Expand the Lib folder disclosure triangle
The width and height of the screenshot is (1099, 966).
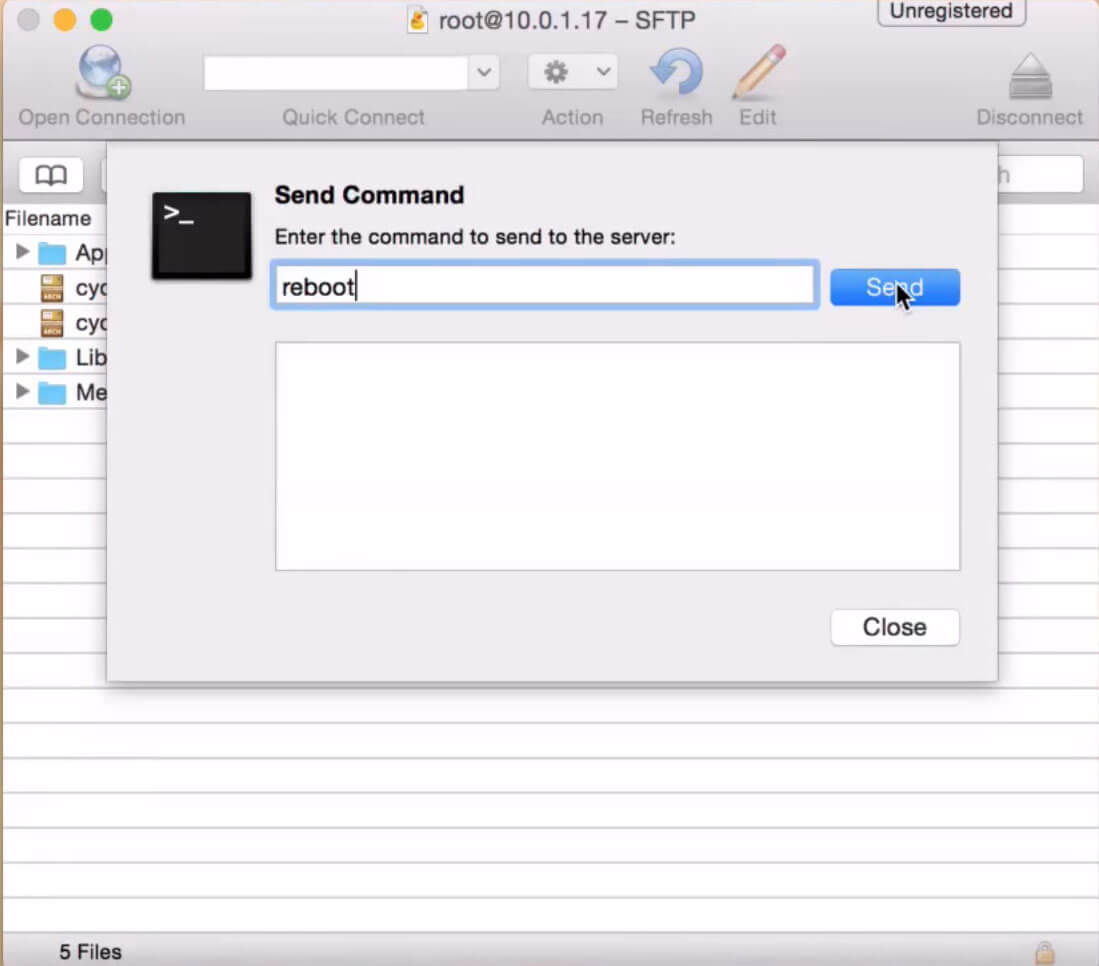click(22, 357)
